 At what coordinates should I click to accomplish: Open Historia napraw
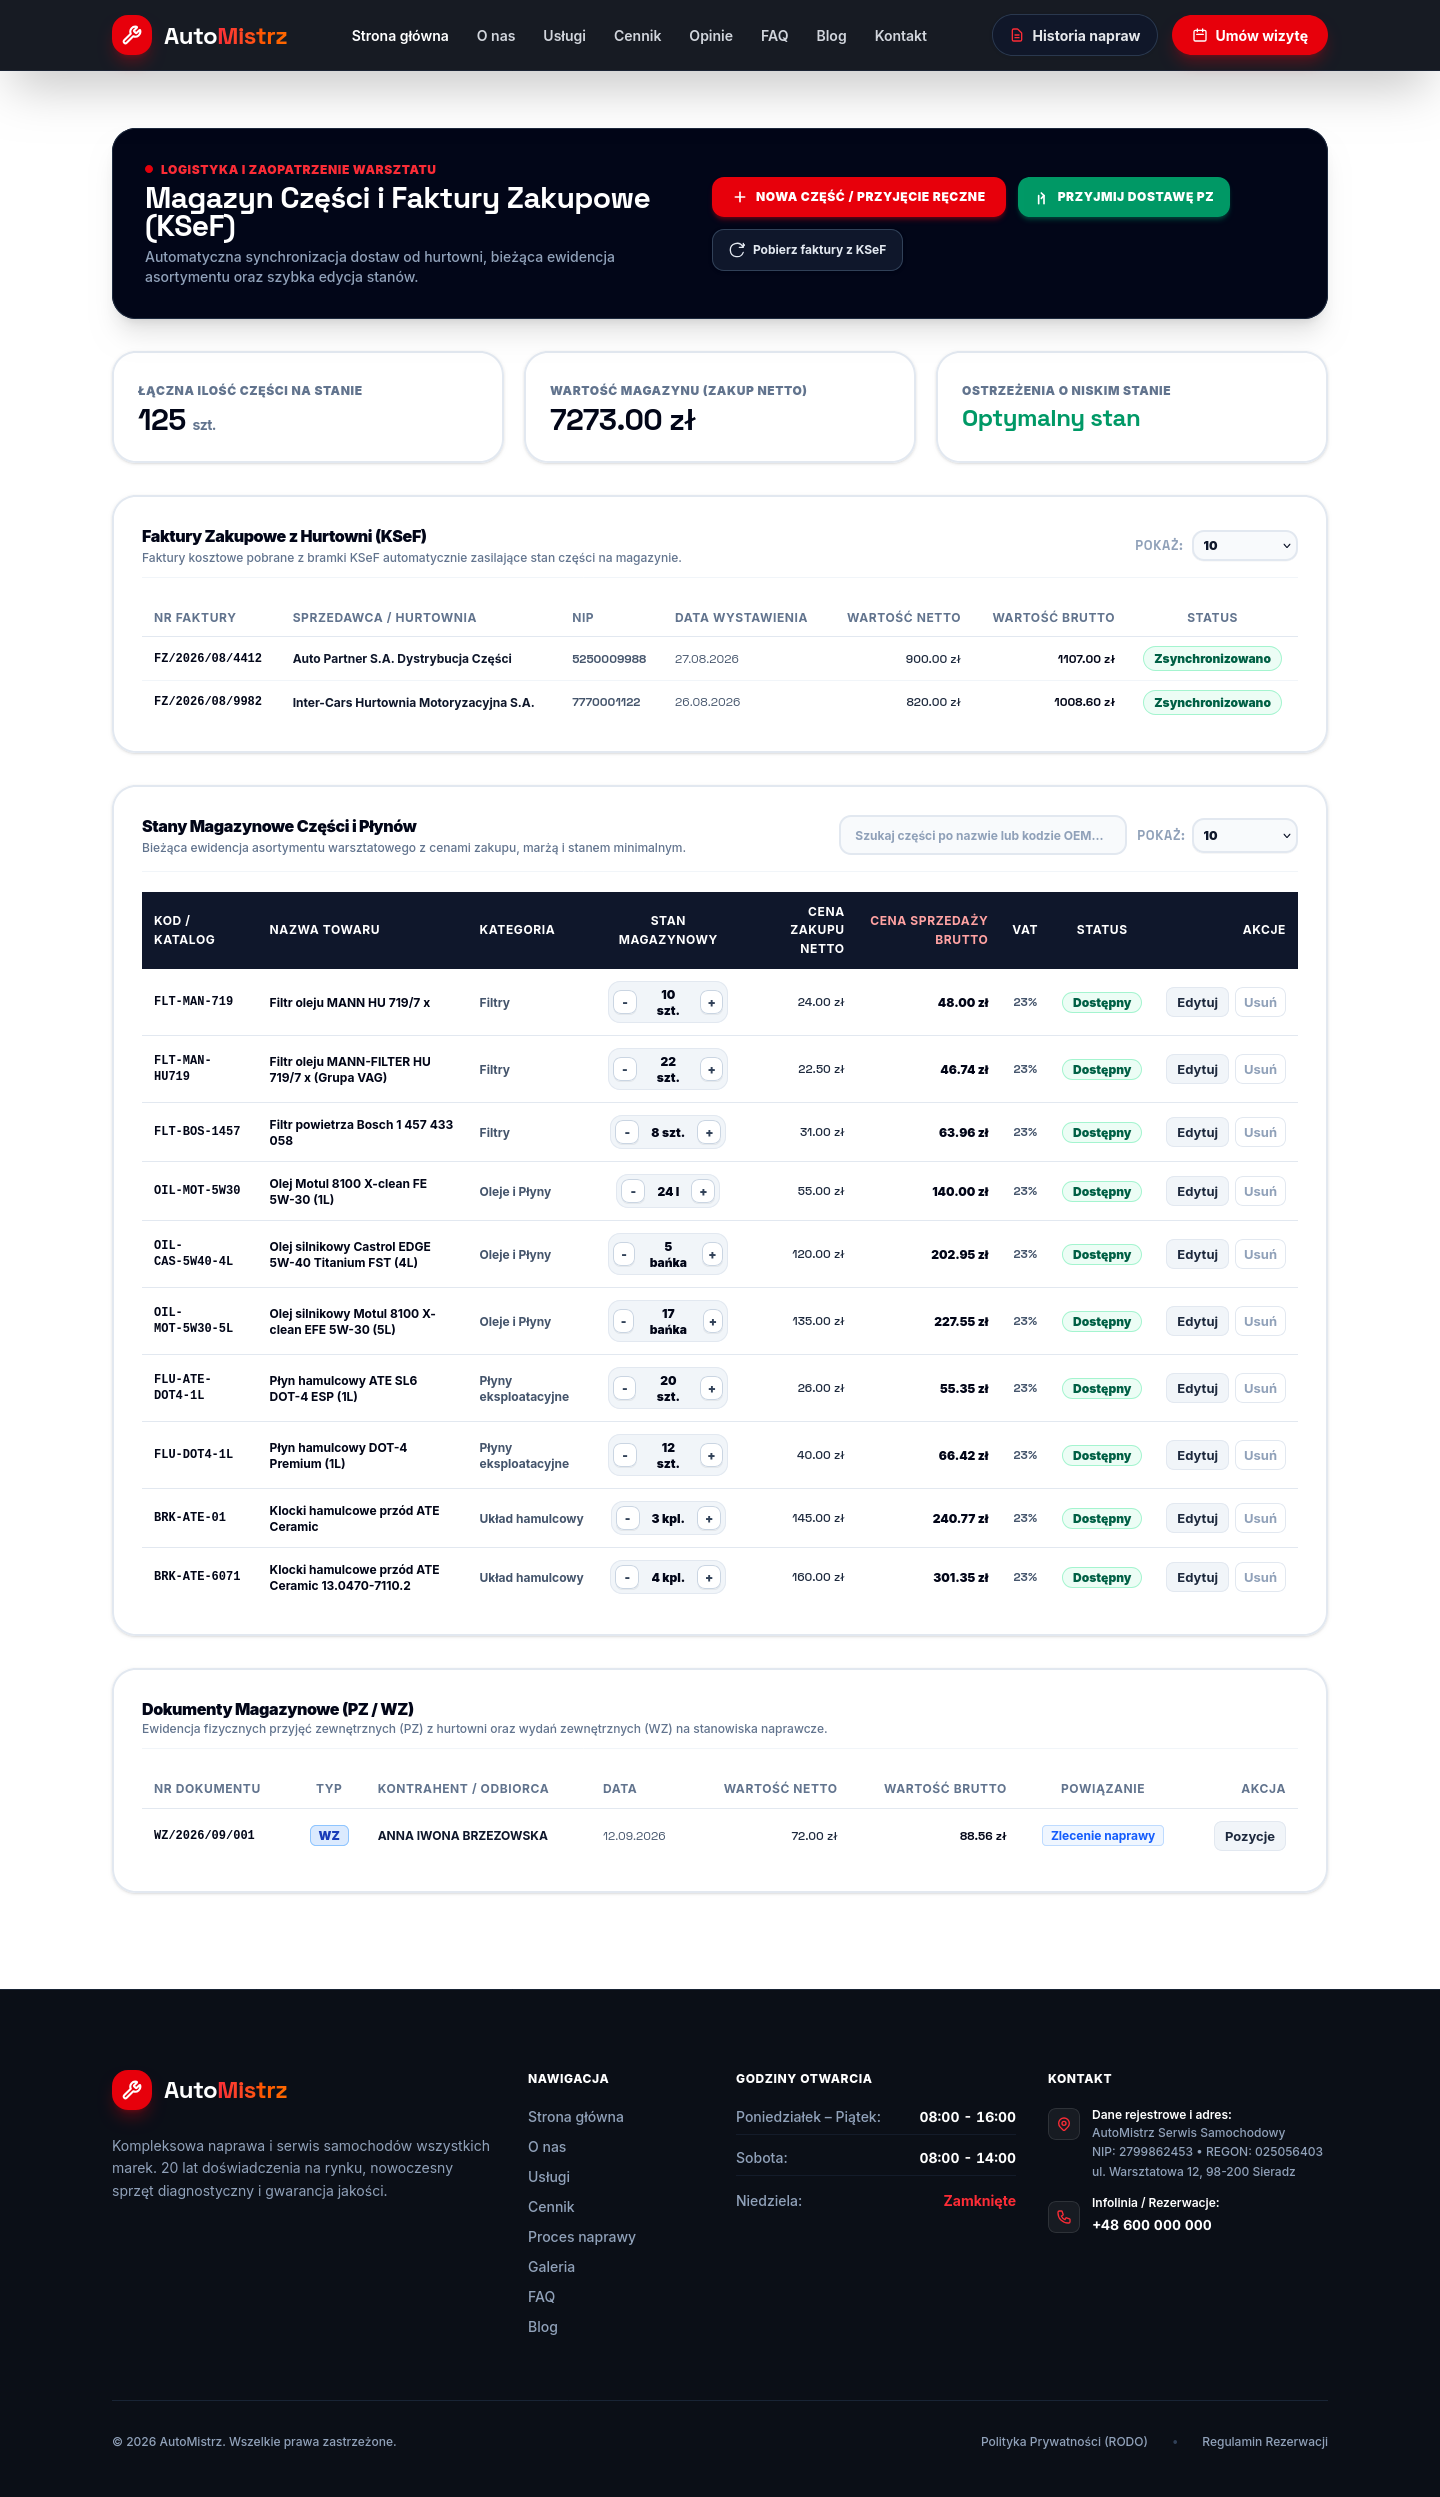1074,36
